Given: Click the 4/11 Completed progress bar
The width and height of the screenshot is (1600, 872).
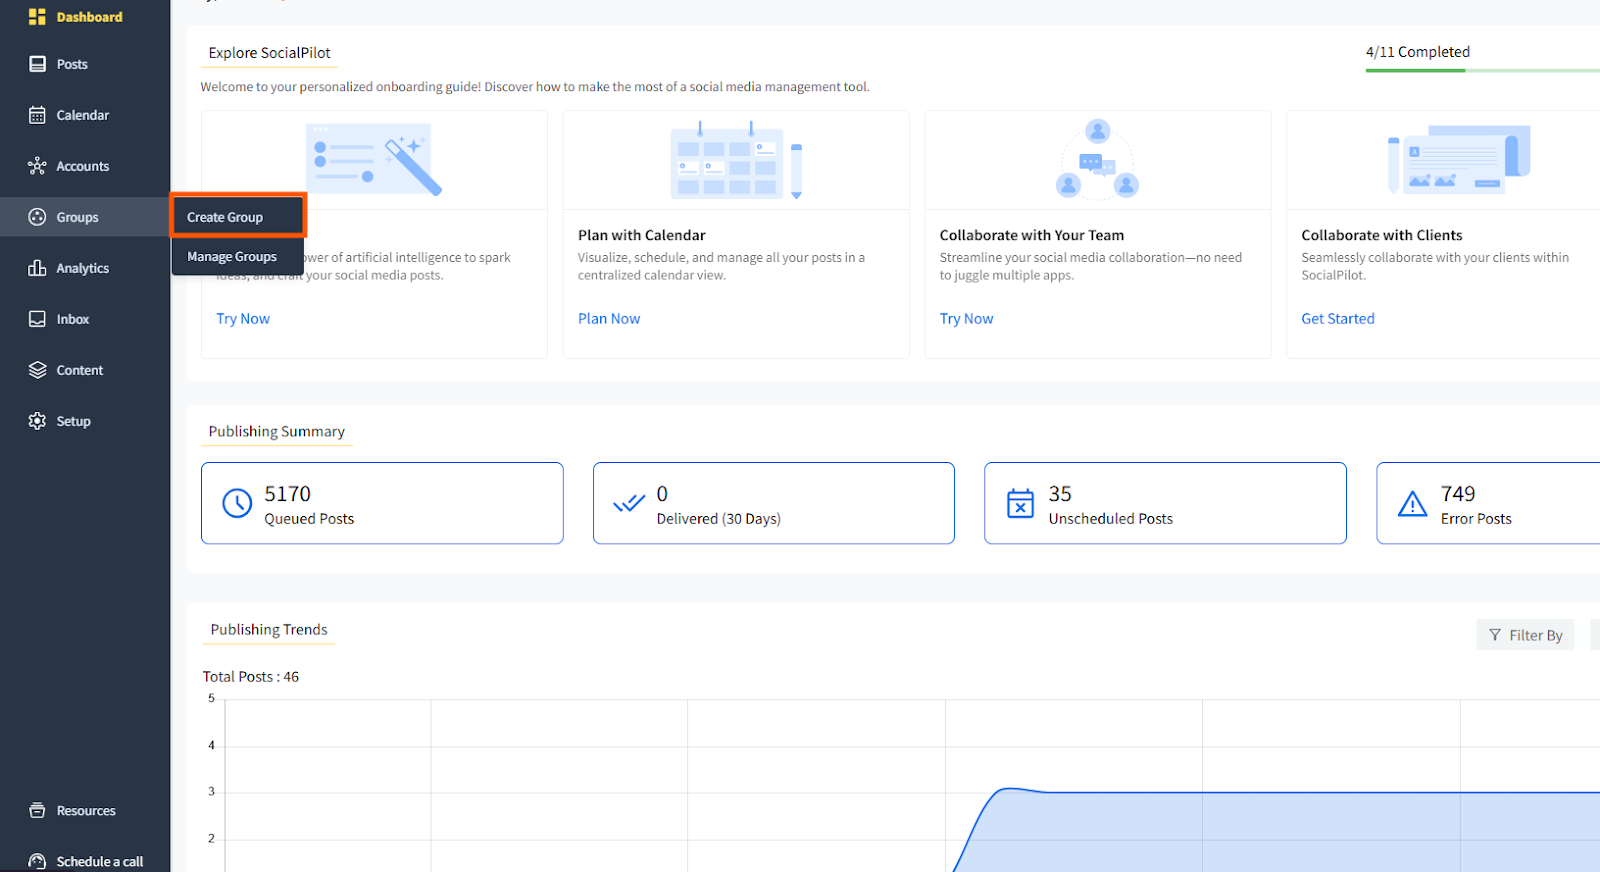Looking at the screenshot, I should 1483,71.
